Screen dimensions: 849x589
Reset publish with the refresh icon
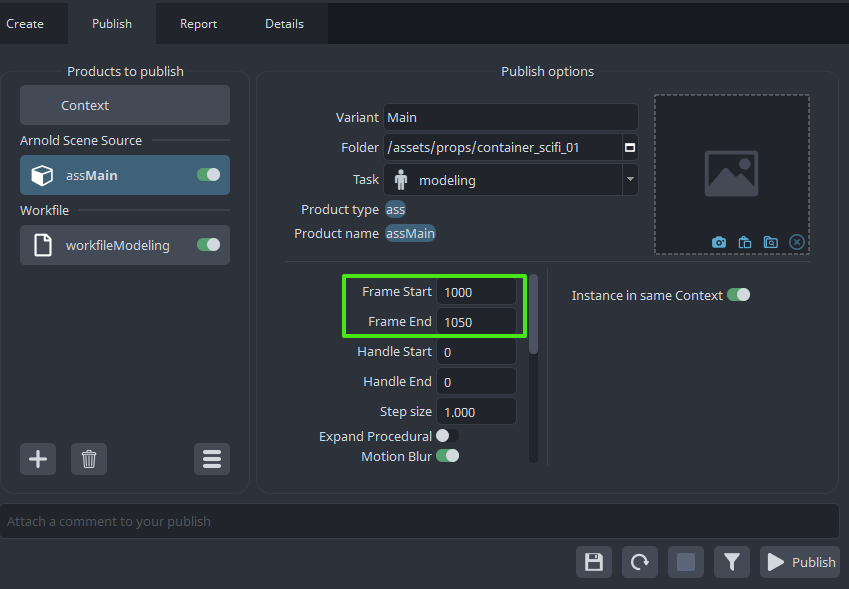(640, 562)
